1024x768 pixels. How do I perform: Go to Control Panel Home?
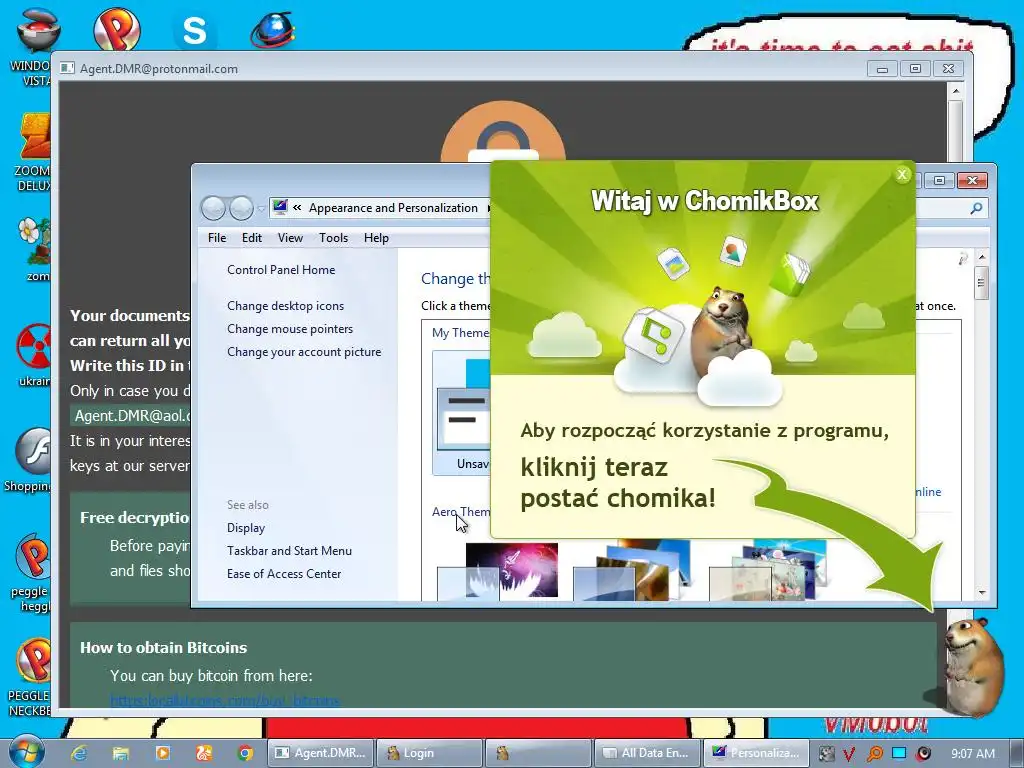coord(281,270)
